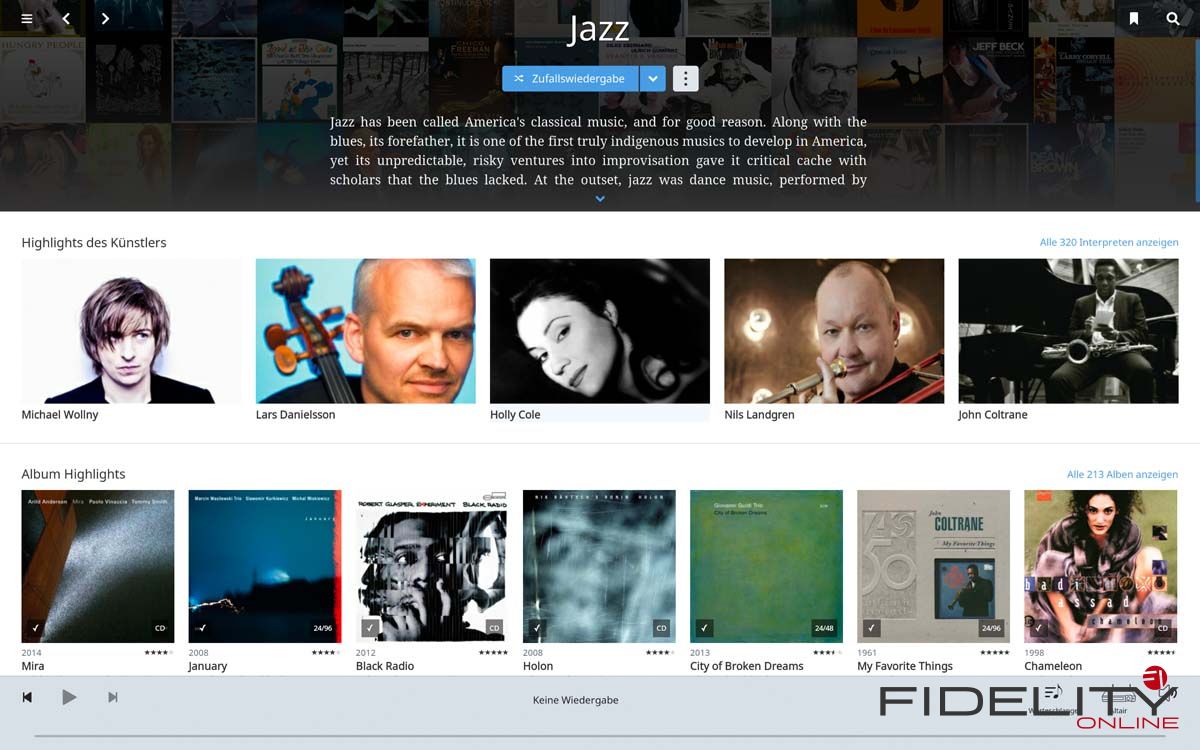
Task: Skip to next track
Action: tap(112, 697)
